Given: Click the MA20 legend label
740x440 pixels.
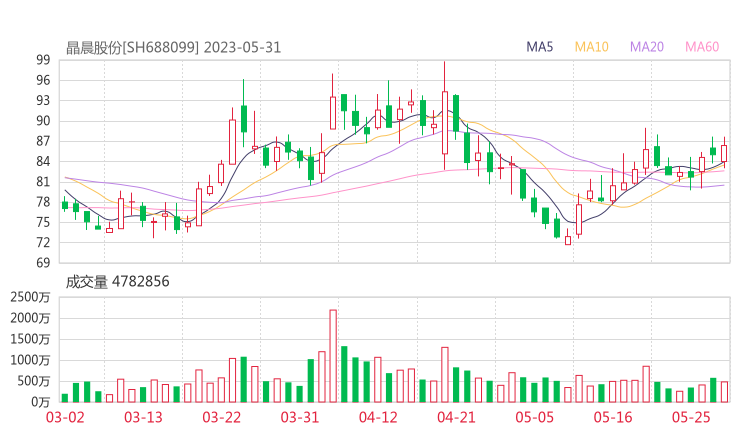Looking at the screenshot, I should pos(647,47).
